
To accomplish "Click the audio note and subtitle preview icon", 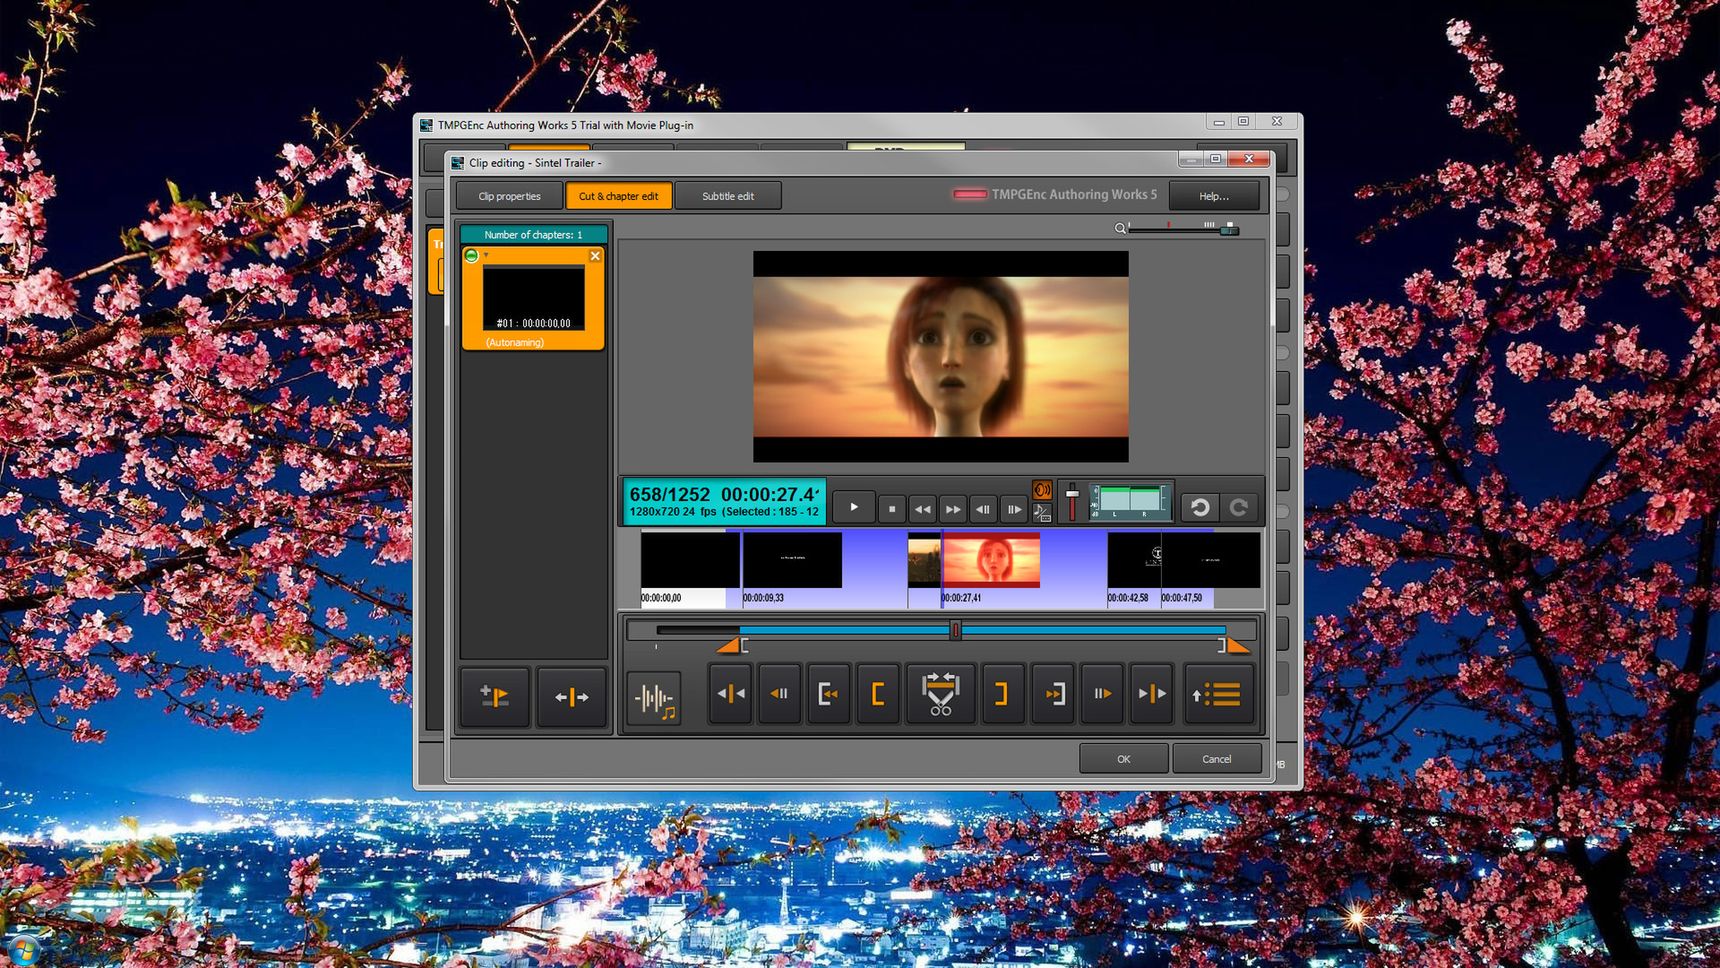I will [1042, 513].
